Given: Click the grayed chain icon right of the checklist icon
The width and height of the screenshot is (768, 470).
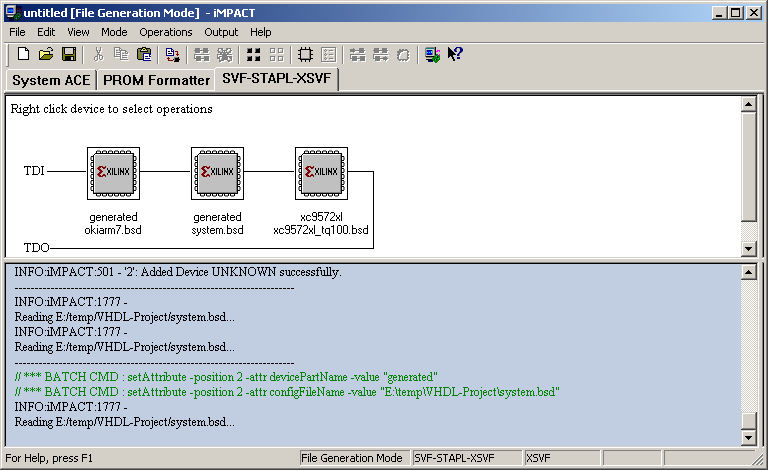Looking at the screenshot, I should coord(358,54).
